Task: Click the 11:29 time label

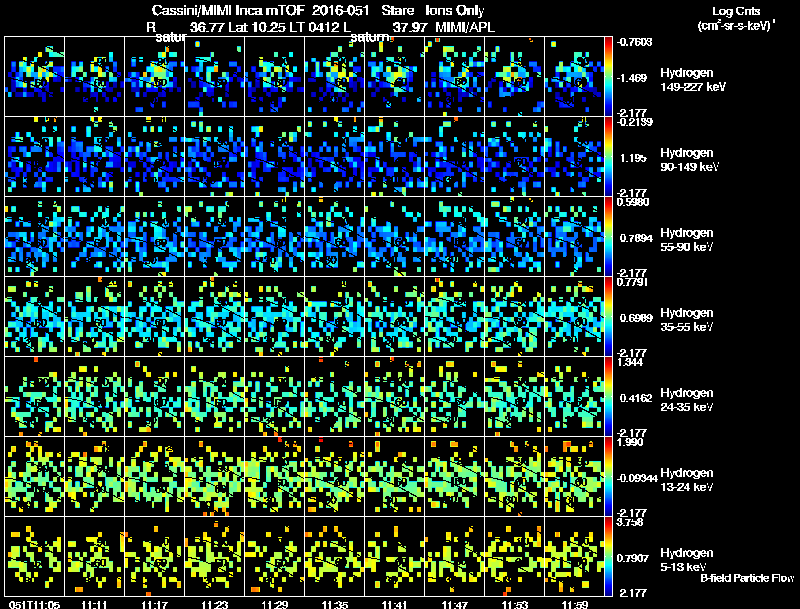Action: pos(274,605)
